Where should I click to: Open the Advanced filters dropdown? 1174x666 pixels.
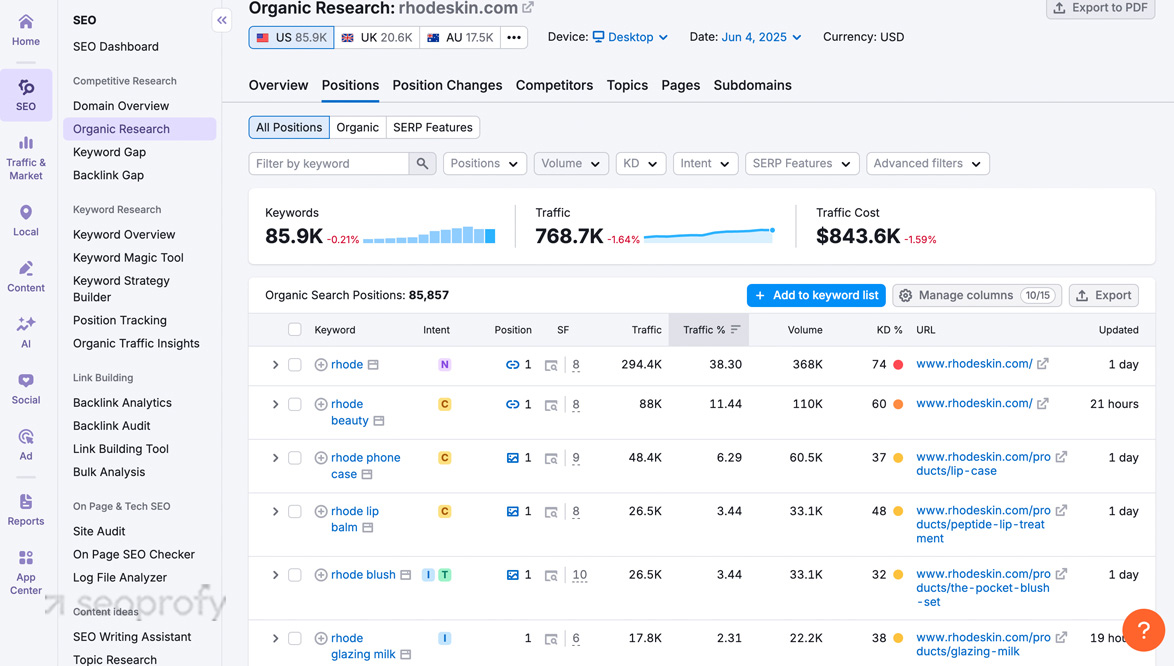pos(928,163)
